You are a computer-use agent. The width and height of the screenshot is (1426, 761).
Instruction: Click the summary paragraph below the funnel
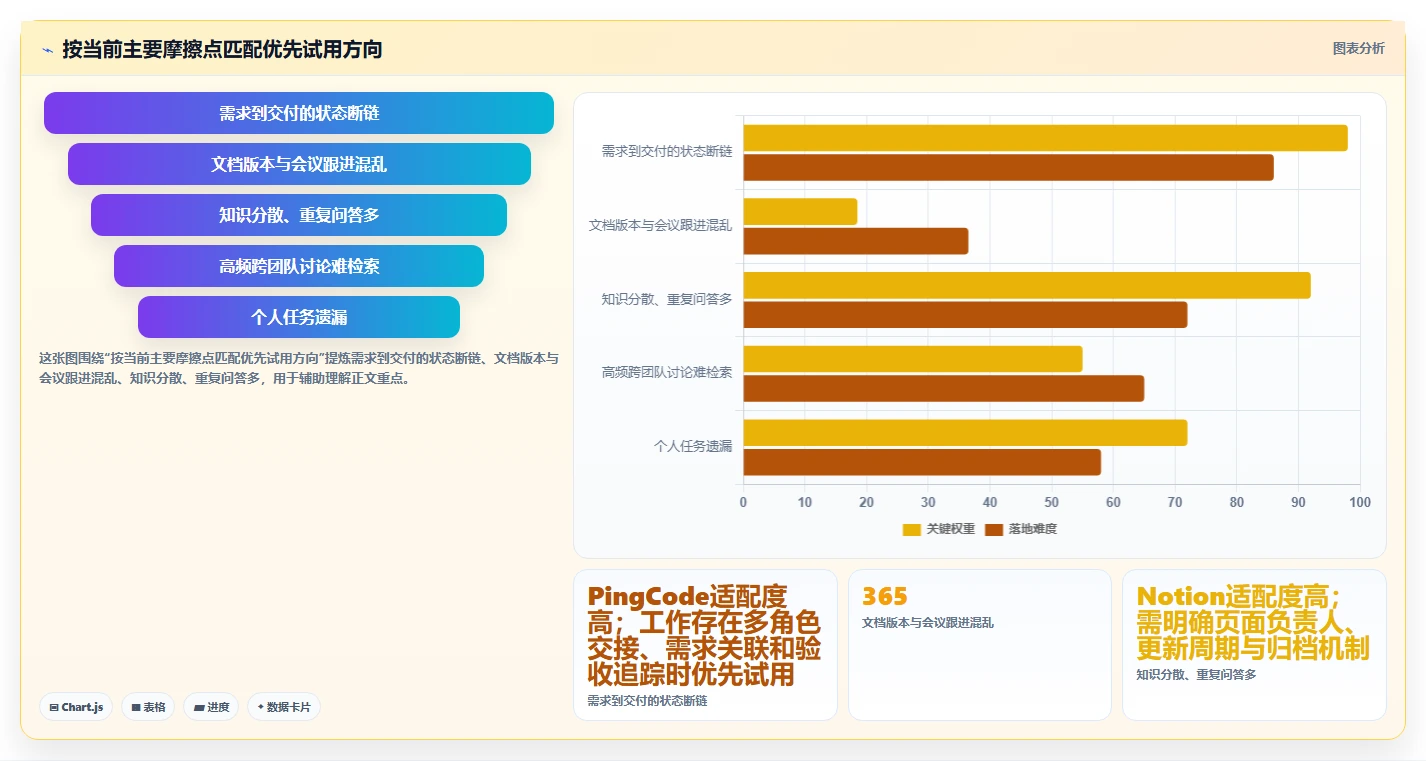coord(299,368)
